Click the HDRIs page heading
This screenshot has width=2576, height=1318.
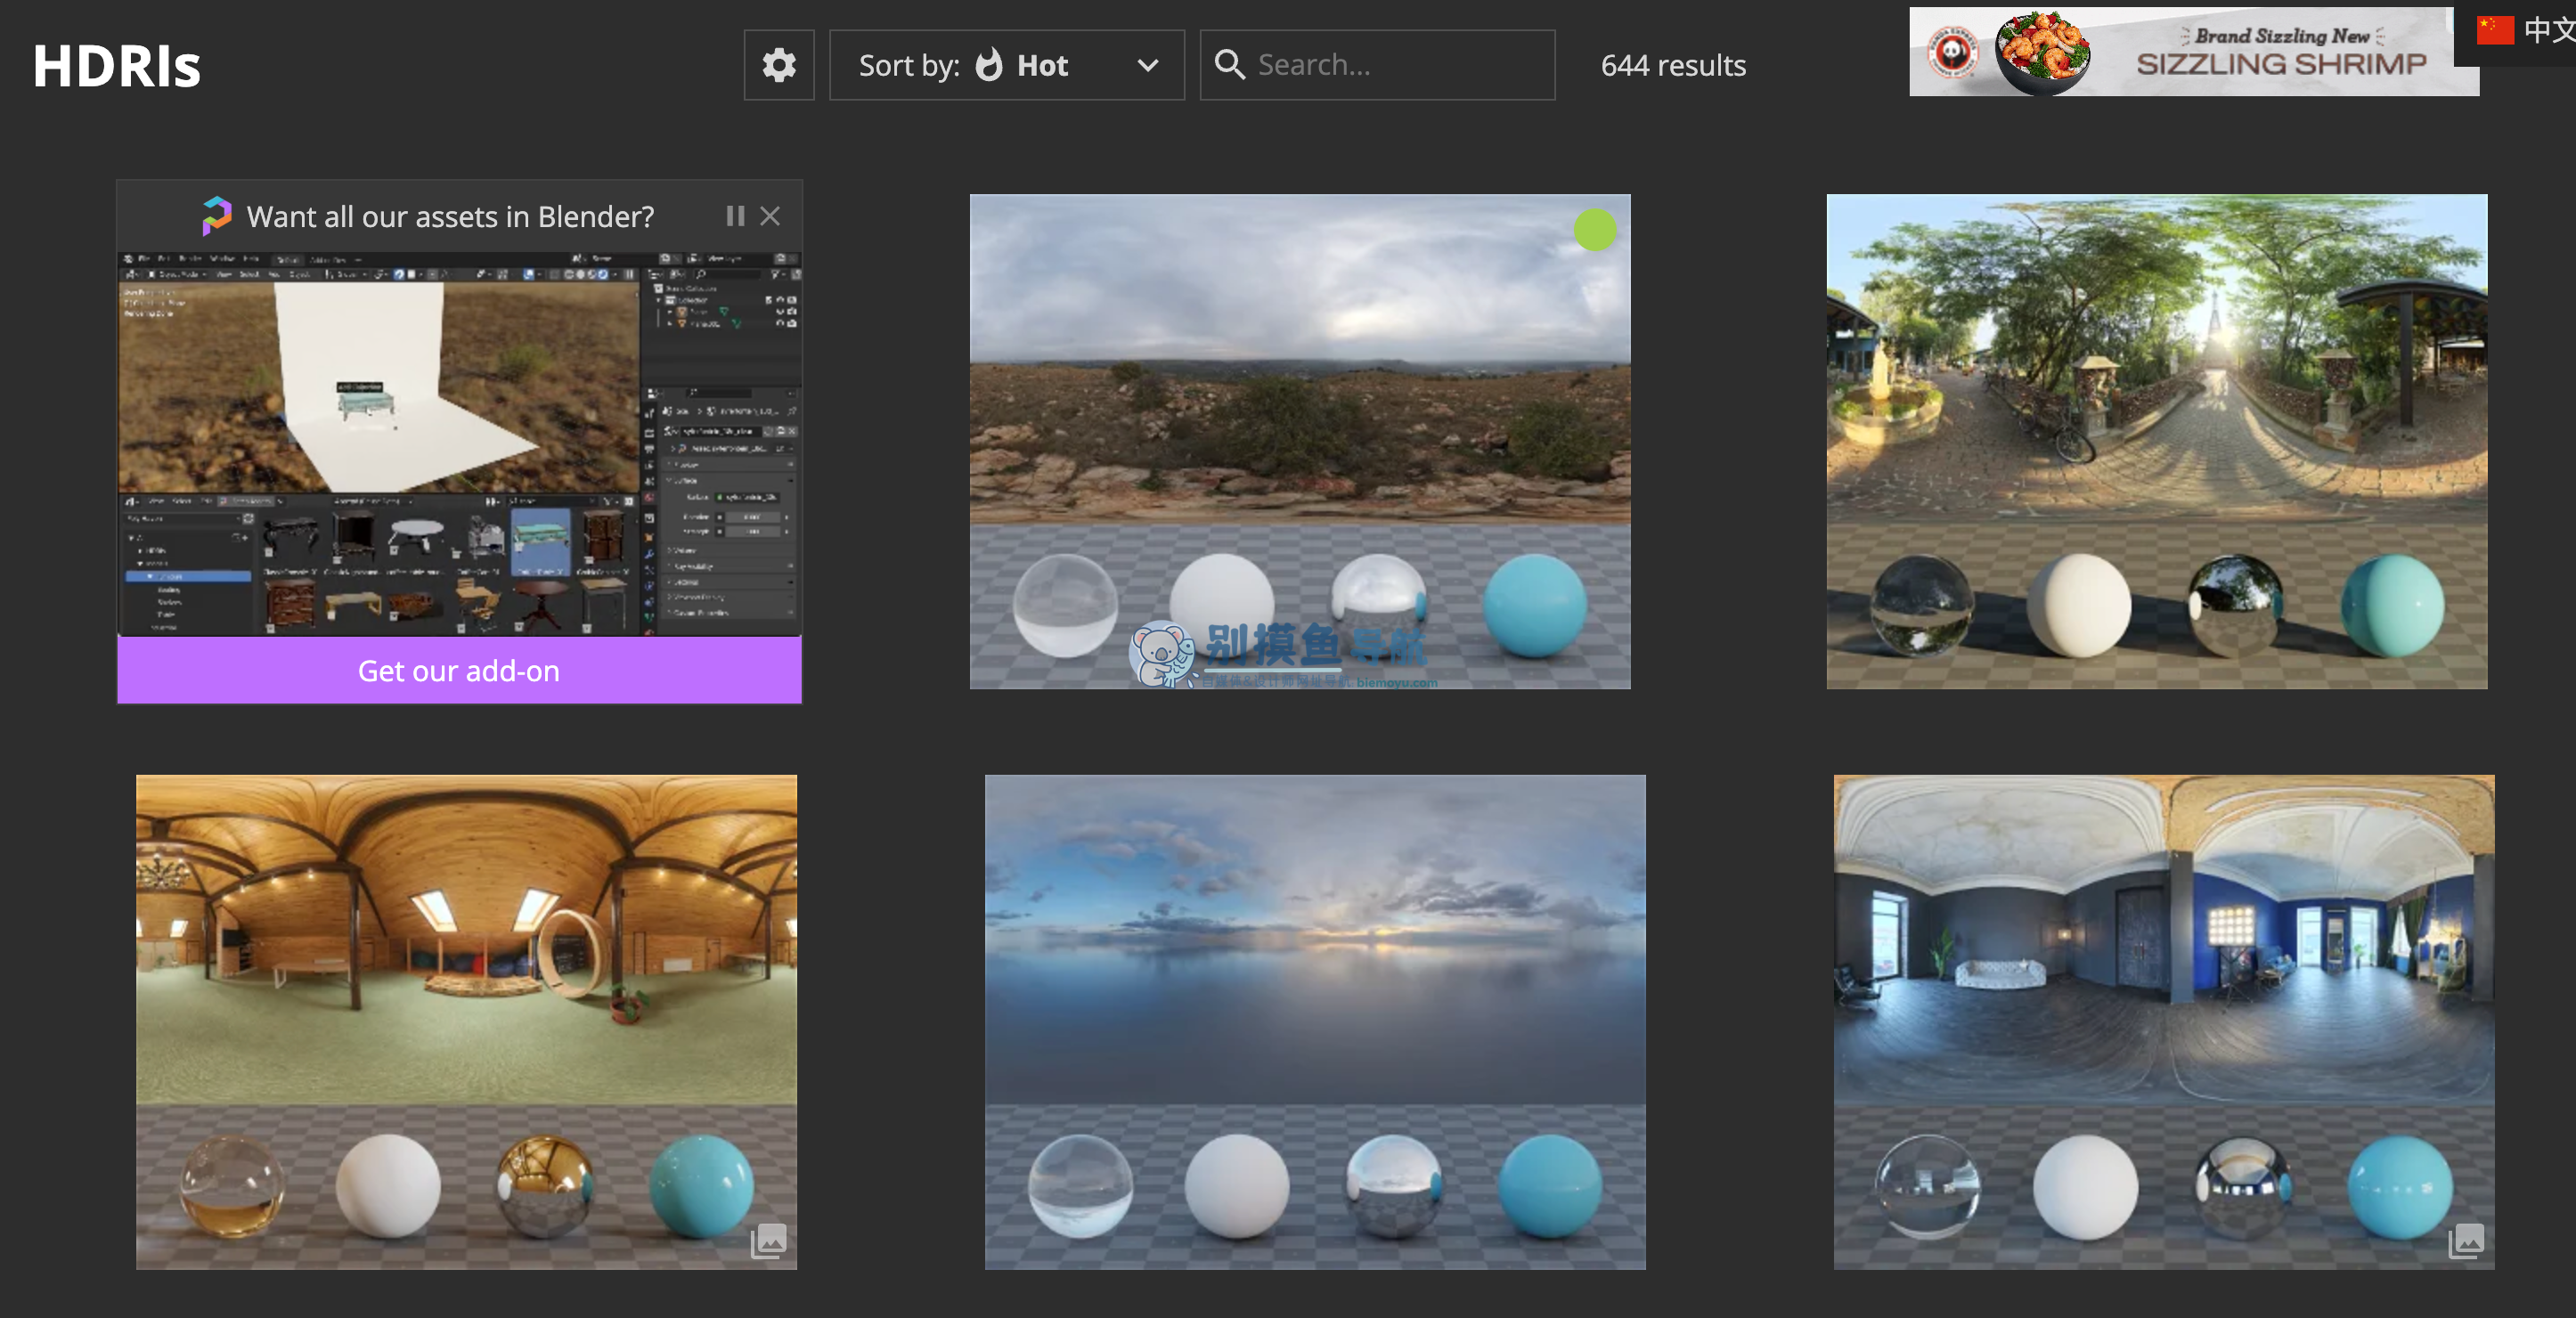[117, 66]
